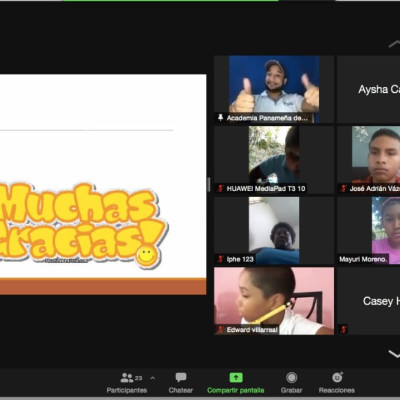Image resolution: width=400 pixels, height=400 pixels.
Task: Open the Participantes panel icon
Action: pyautogui.click(x=127, y=378)
